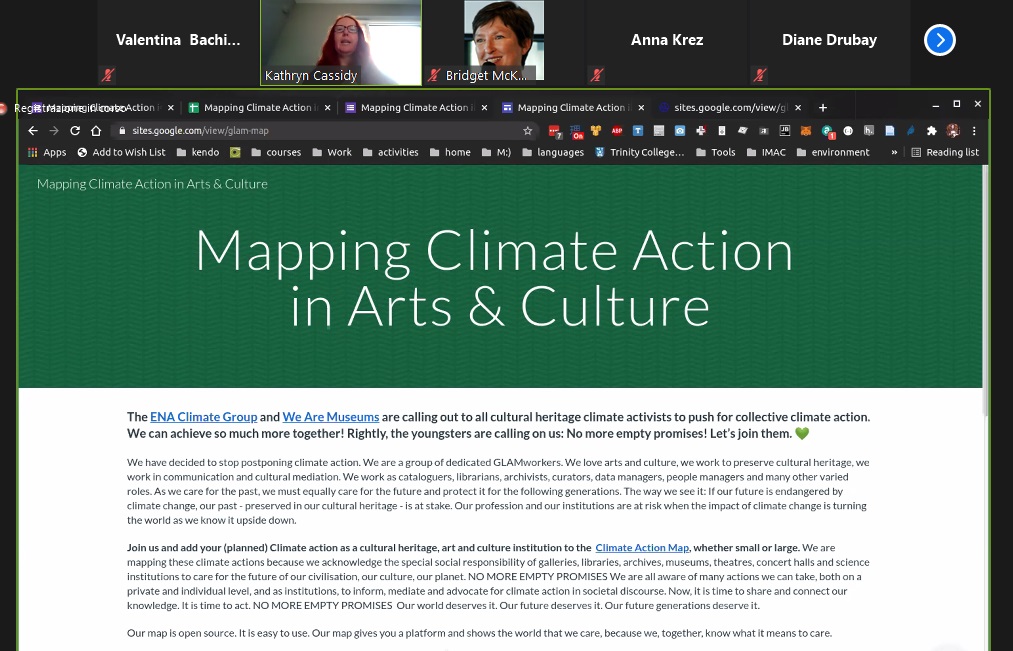Open the Work bookmarks folder

tap(331, 152)
